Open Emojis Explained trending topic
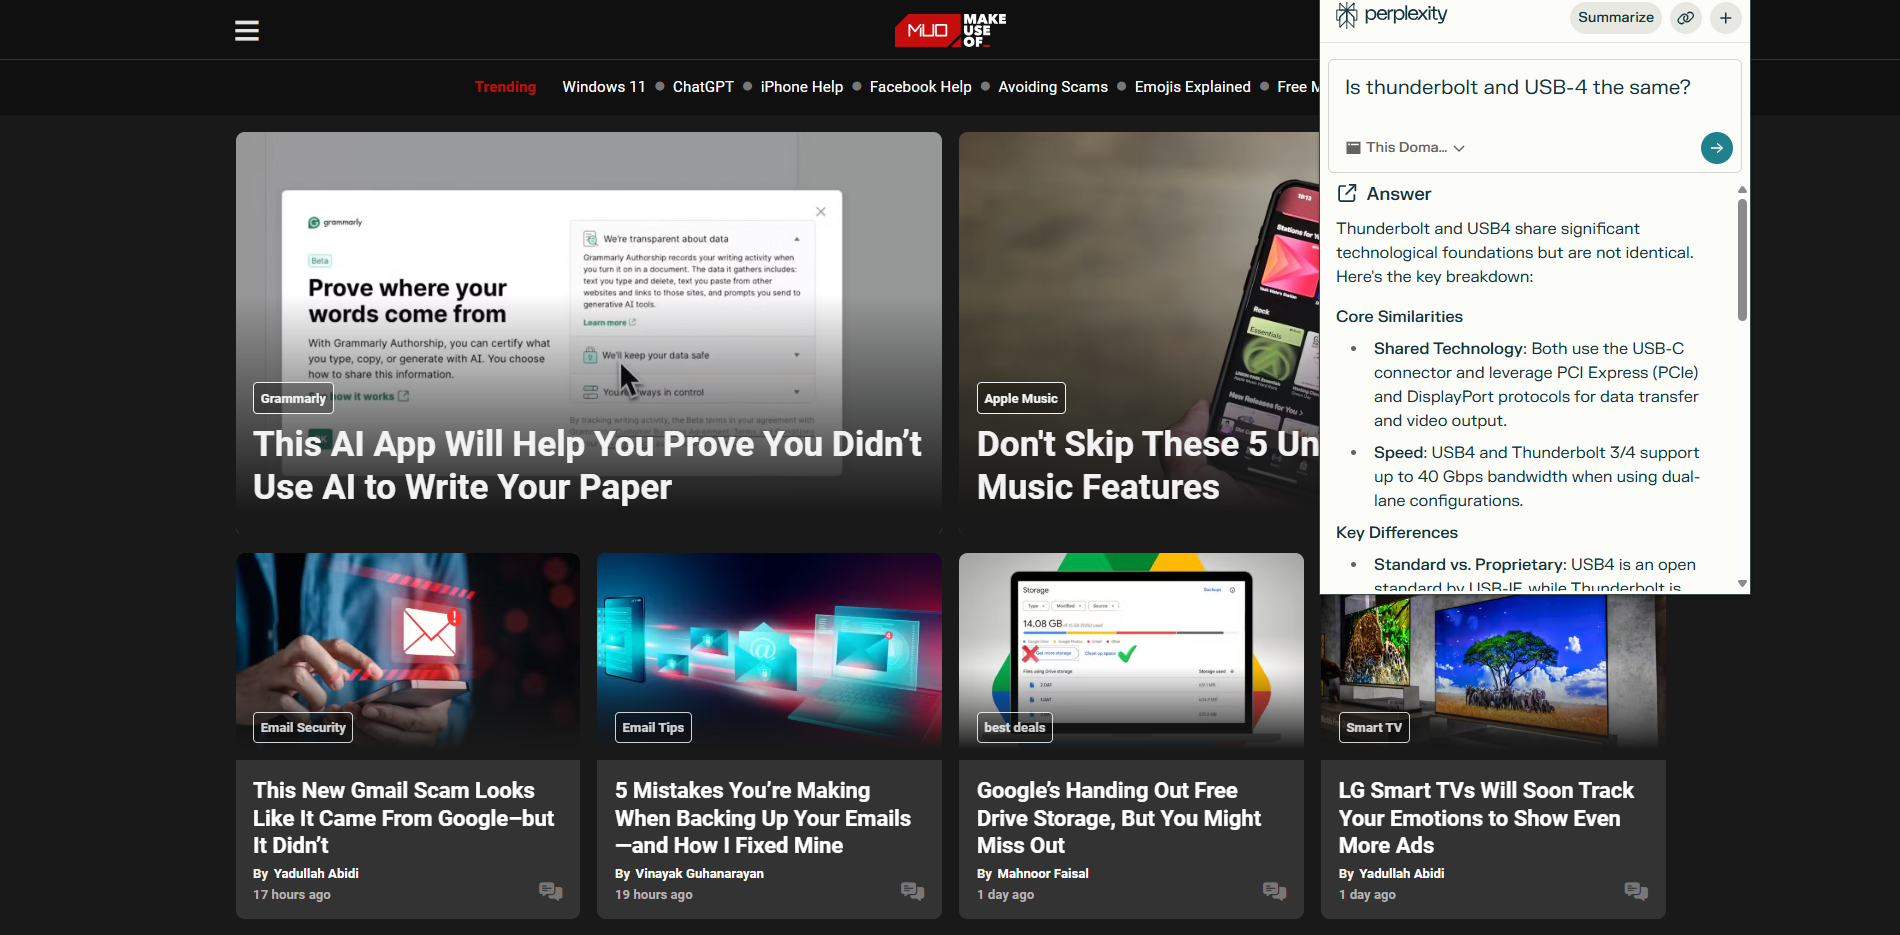This screenshot has height=935, width=1900. 1193,87
